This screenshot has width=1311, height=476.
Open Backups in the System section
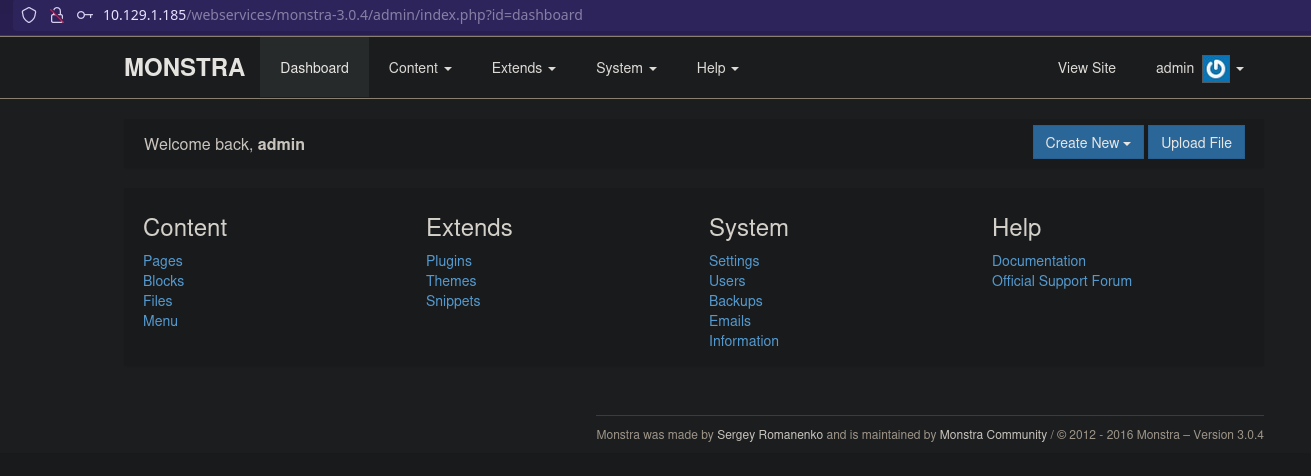click(x=735, y=301)
